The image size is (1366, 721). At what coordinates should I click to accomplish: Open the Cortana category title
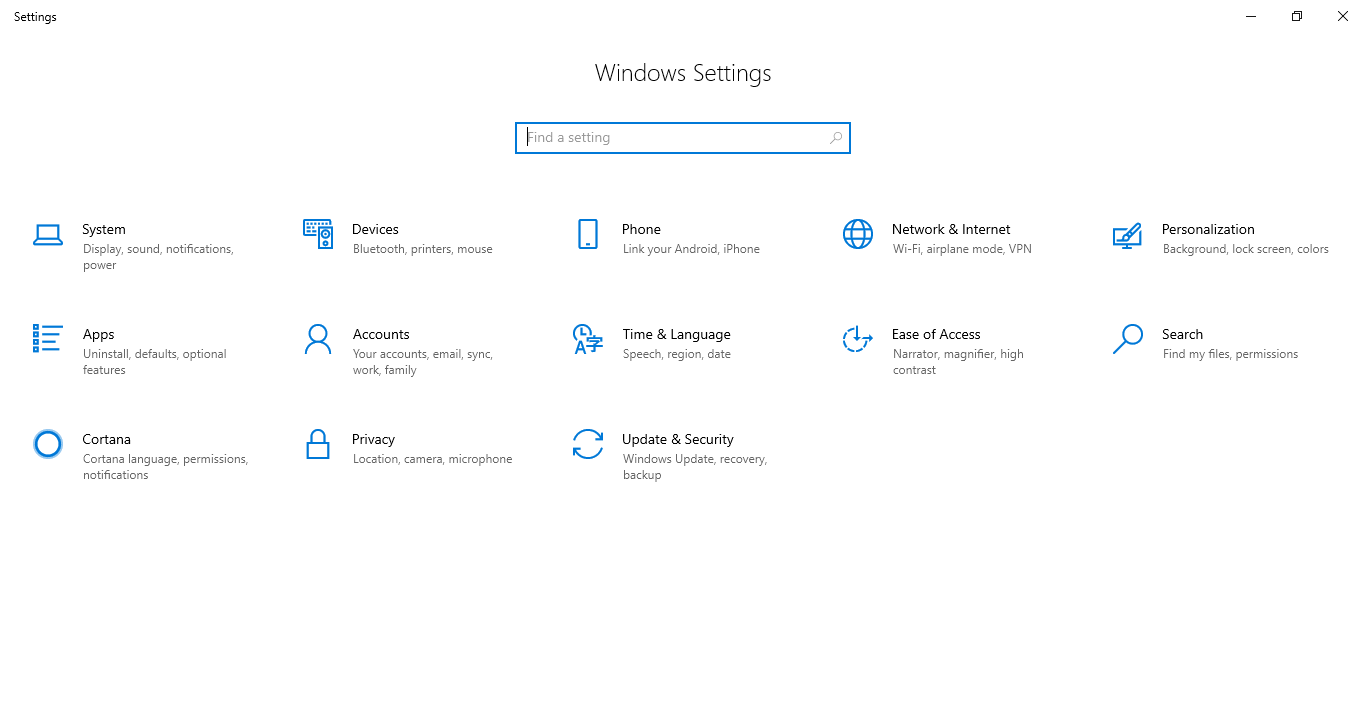tap(107, 439)
